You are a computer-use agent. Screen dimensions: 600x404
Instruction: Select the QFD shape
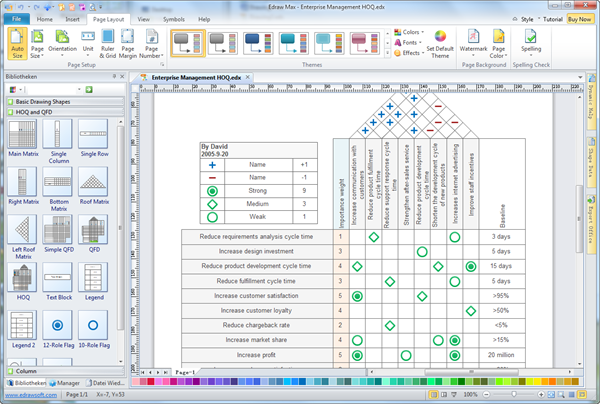coord(94,234)
